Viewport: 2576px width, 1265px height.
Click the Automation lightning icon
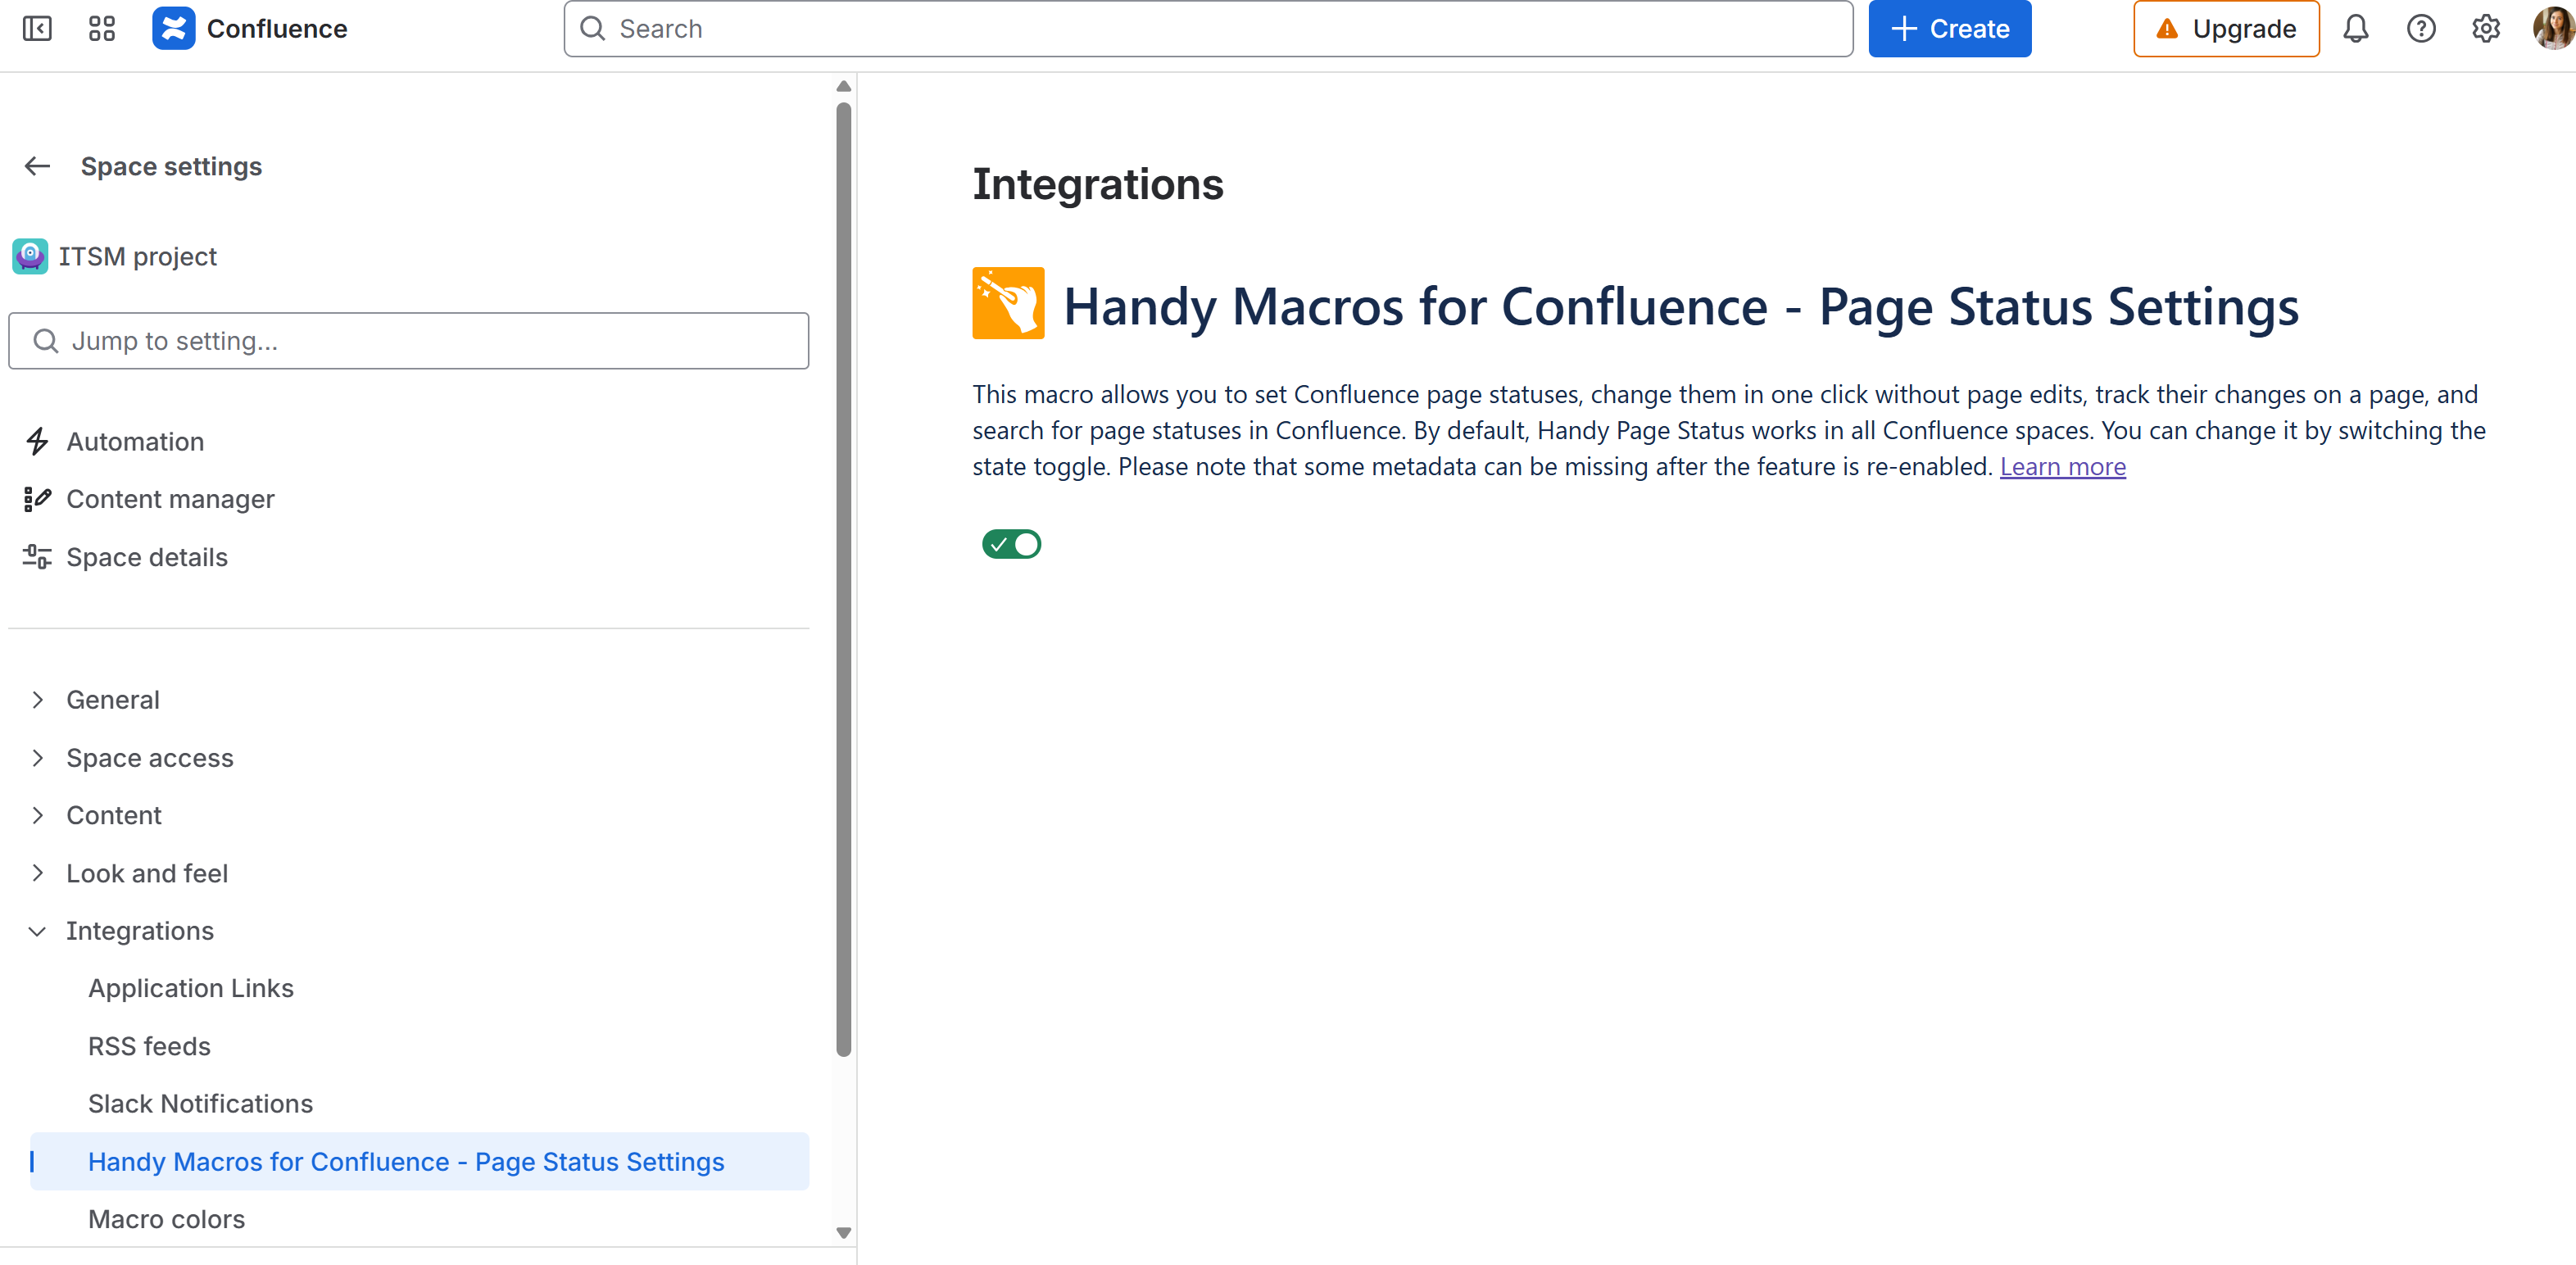37,441
